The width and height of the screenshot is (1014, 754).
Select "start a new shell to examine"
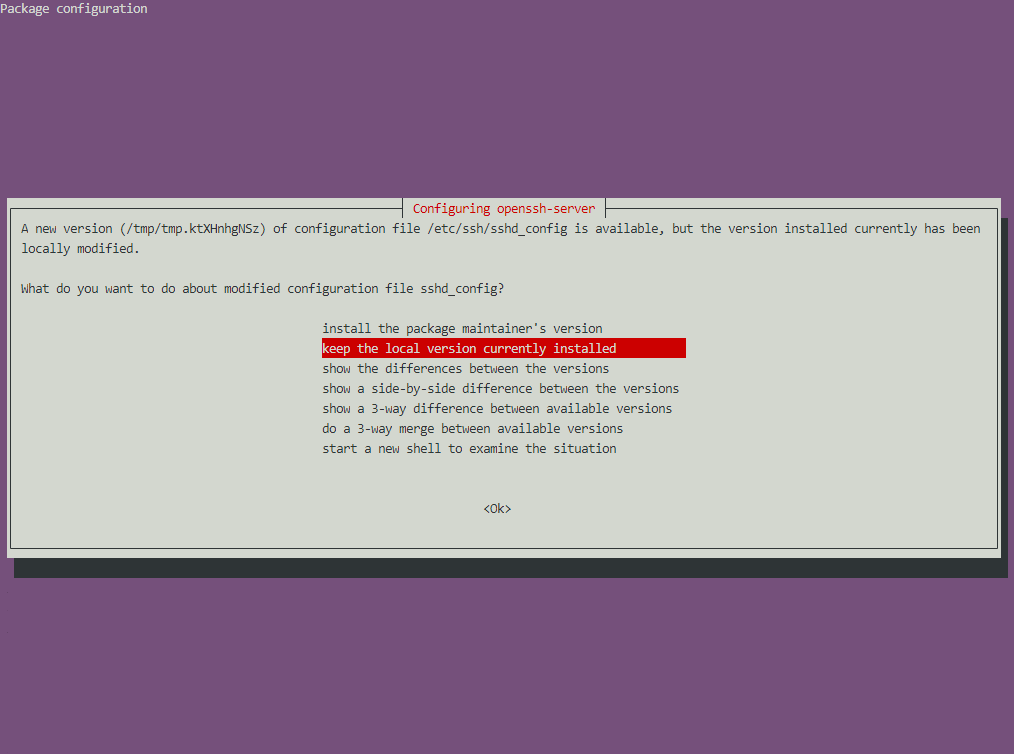coord(469,449)
